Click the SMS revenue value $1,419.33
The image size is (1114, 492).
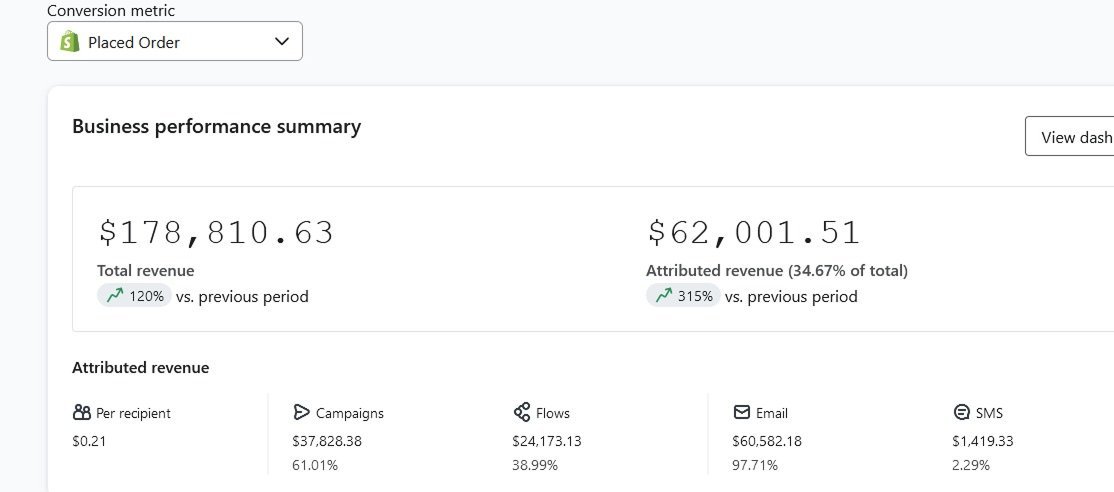(x=983, y=441)
